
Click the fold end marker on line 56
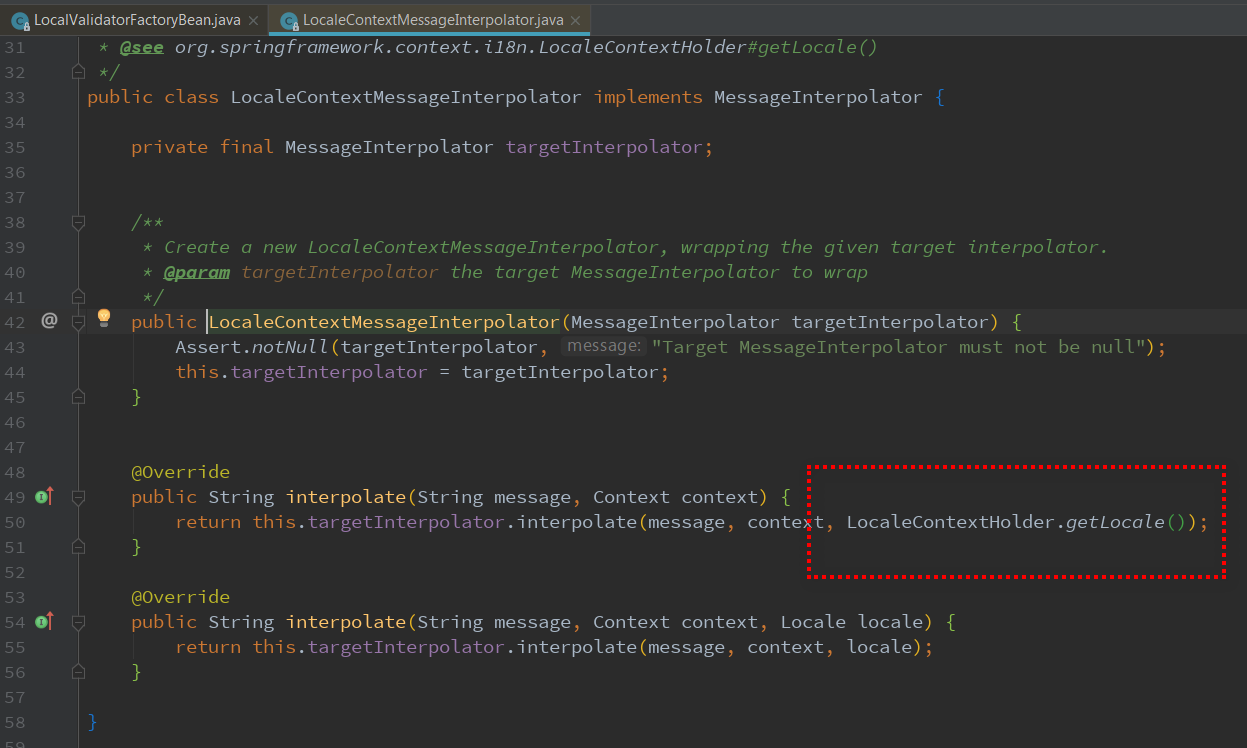coord(78,672)
